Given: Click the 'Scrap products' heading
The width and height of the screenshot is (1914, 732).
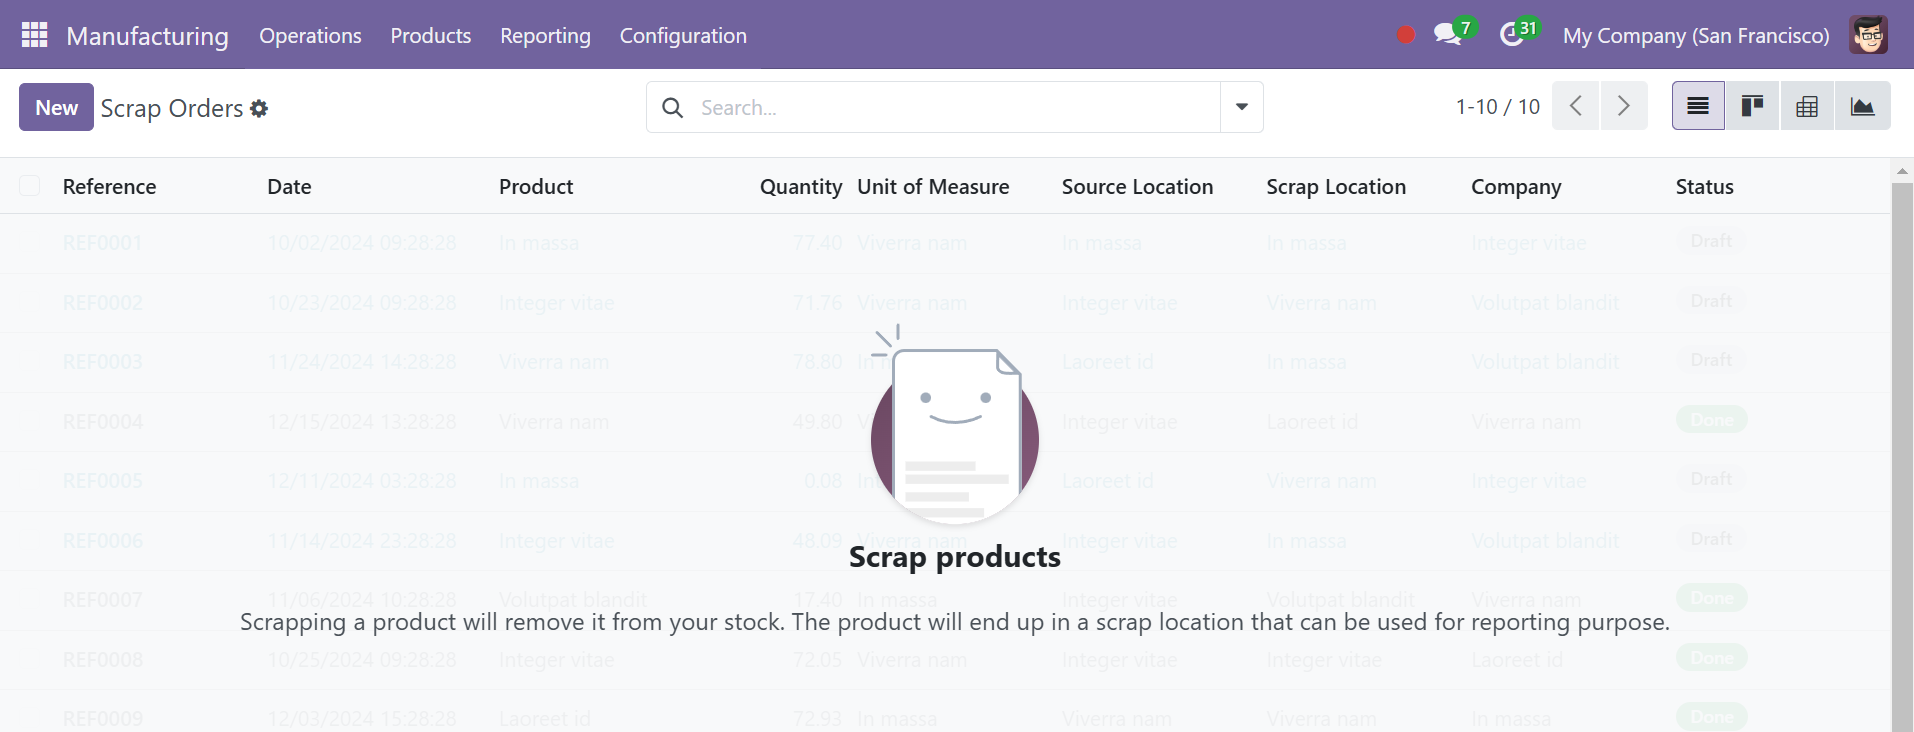Looking at the screenshot, I should [x=955, y=557].
